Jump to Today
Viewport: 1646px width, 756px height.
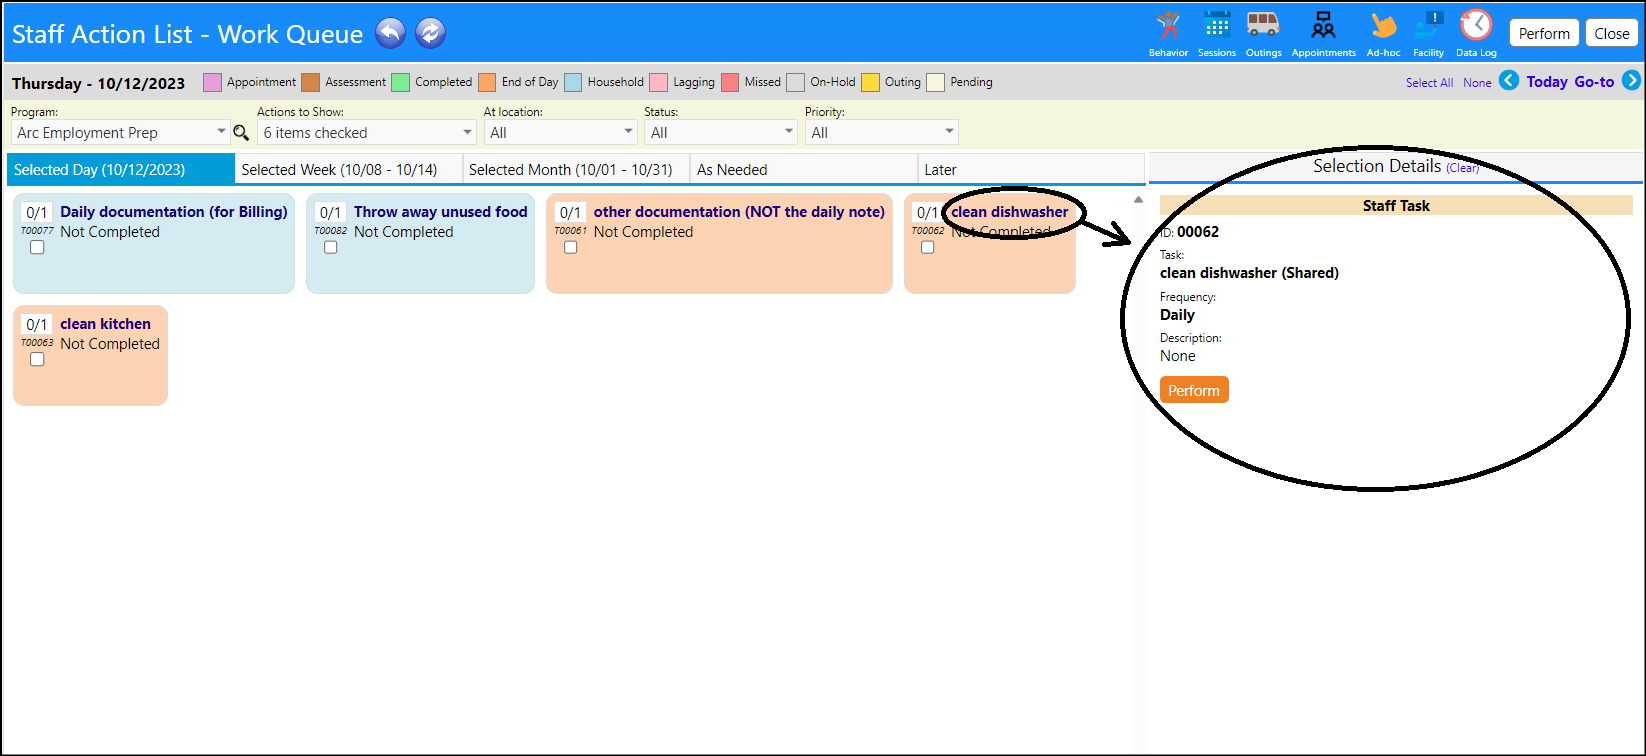(x=1547, y=82)
